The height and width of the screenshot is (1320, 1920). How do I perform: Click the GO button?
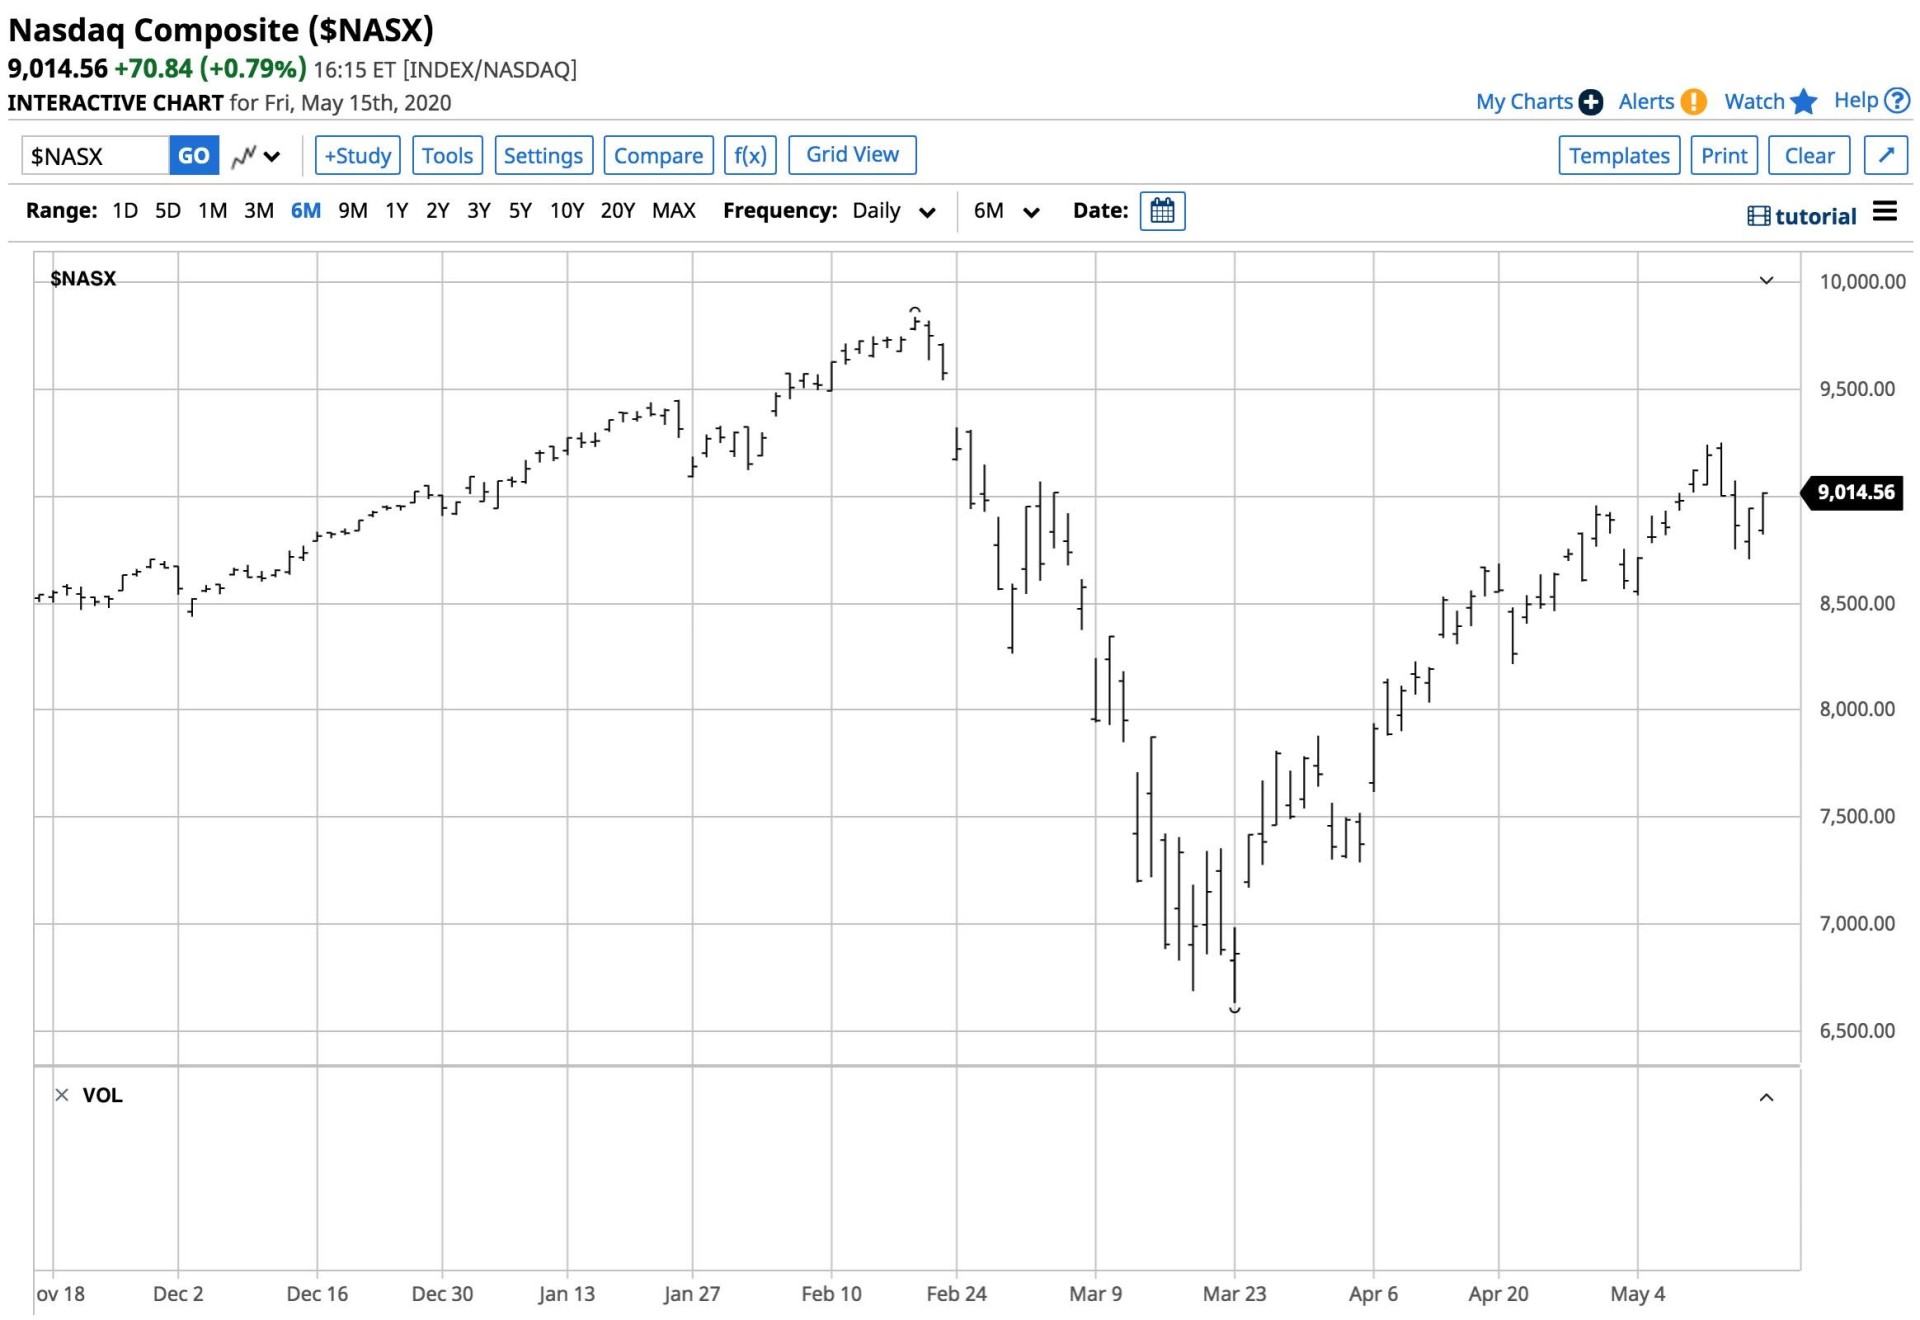pyautogui.click(x=194, y=156)
